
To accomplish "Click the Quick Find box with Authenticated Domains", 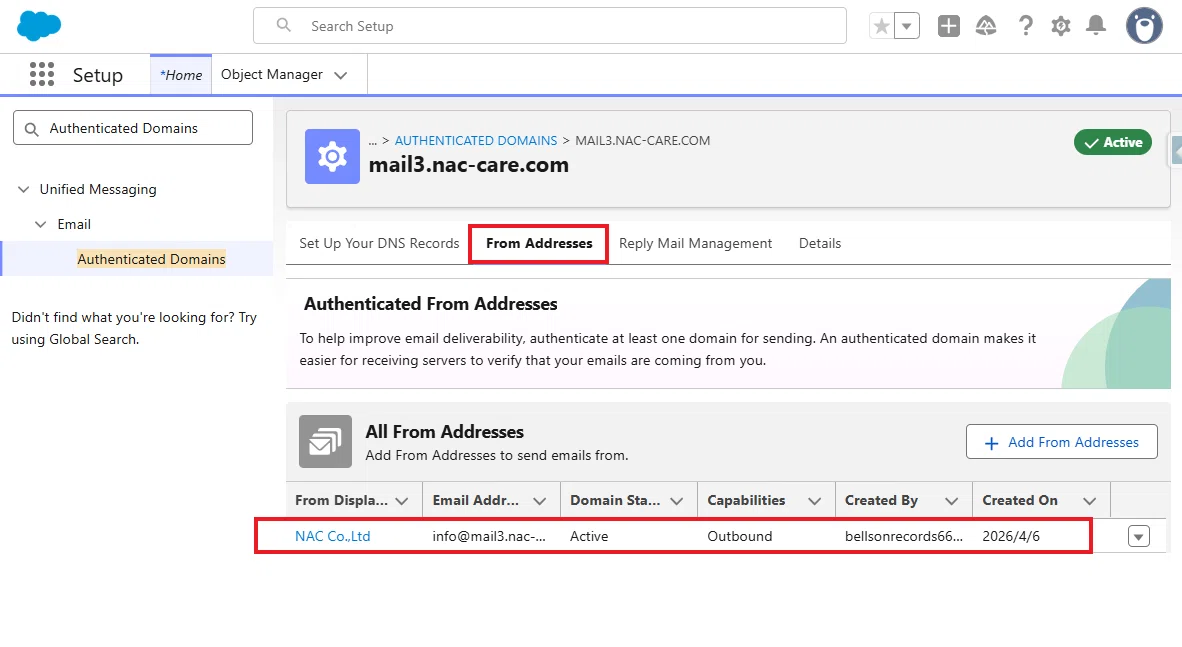I will tap(133, 128).
